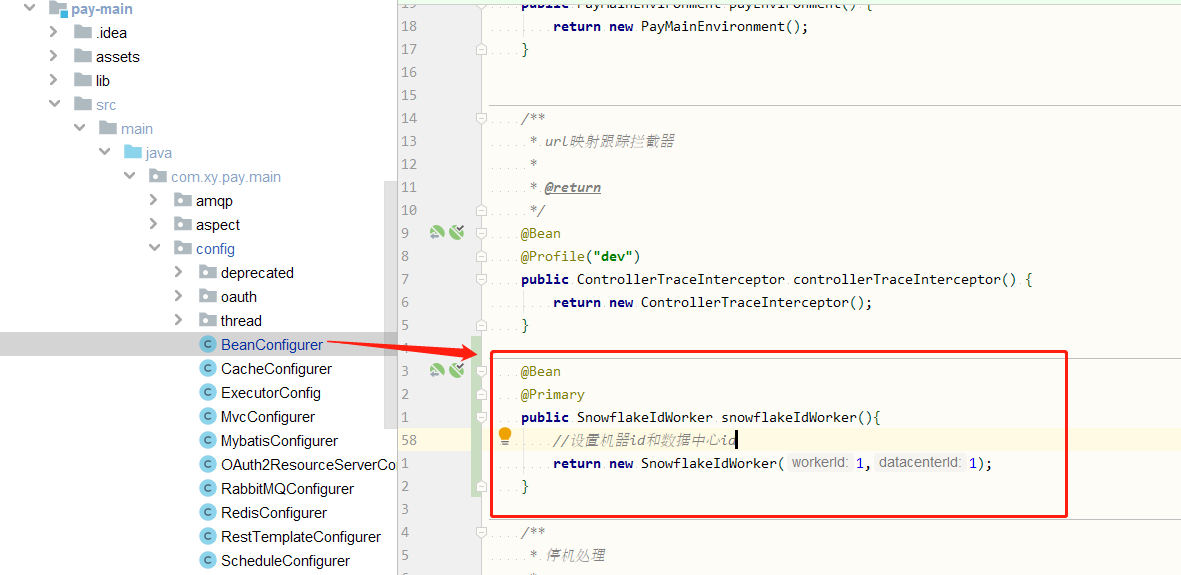
Task: Fold the snowflakeIdWorker method body
Action: 481,417
